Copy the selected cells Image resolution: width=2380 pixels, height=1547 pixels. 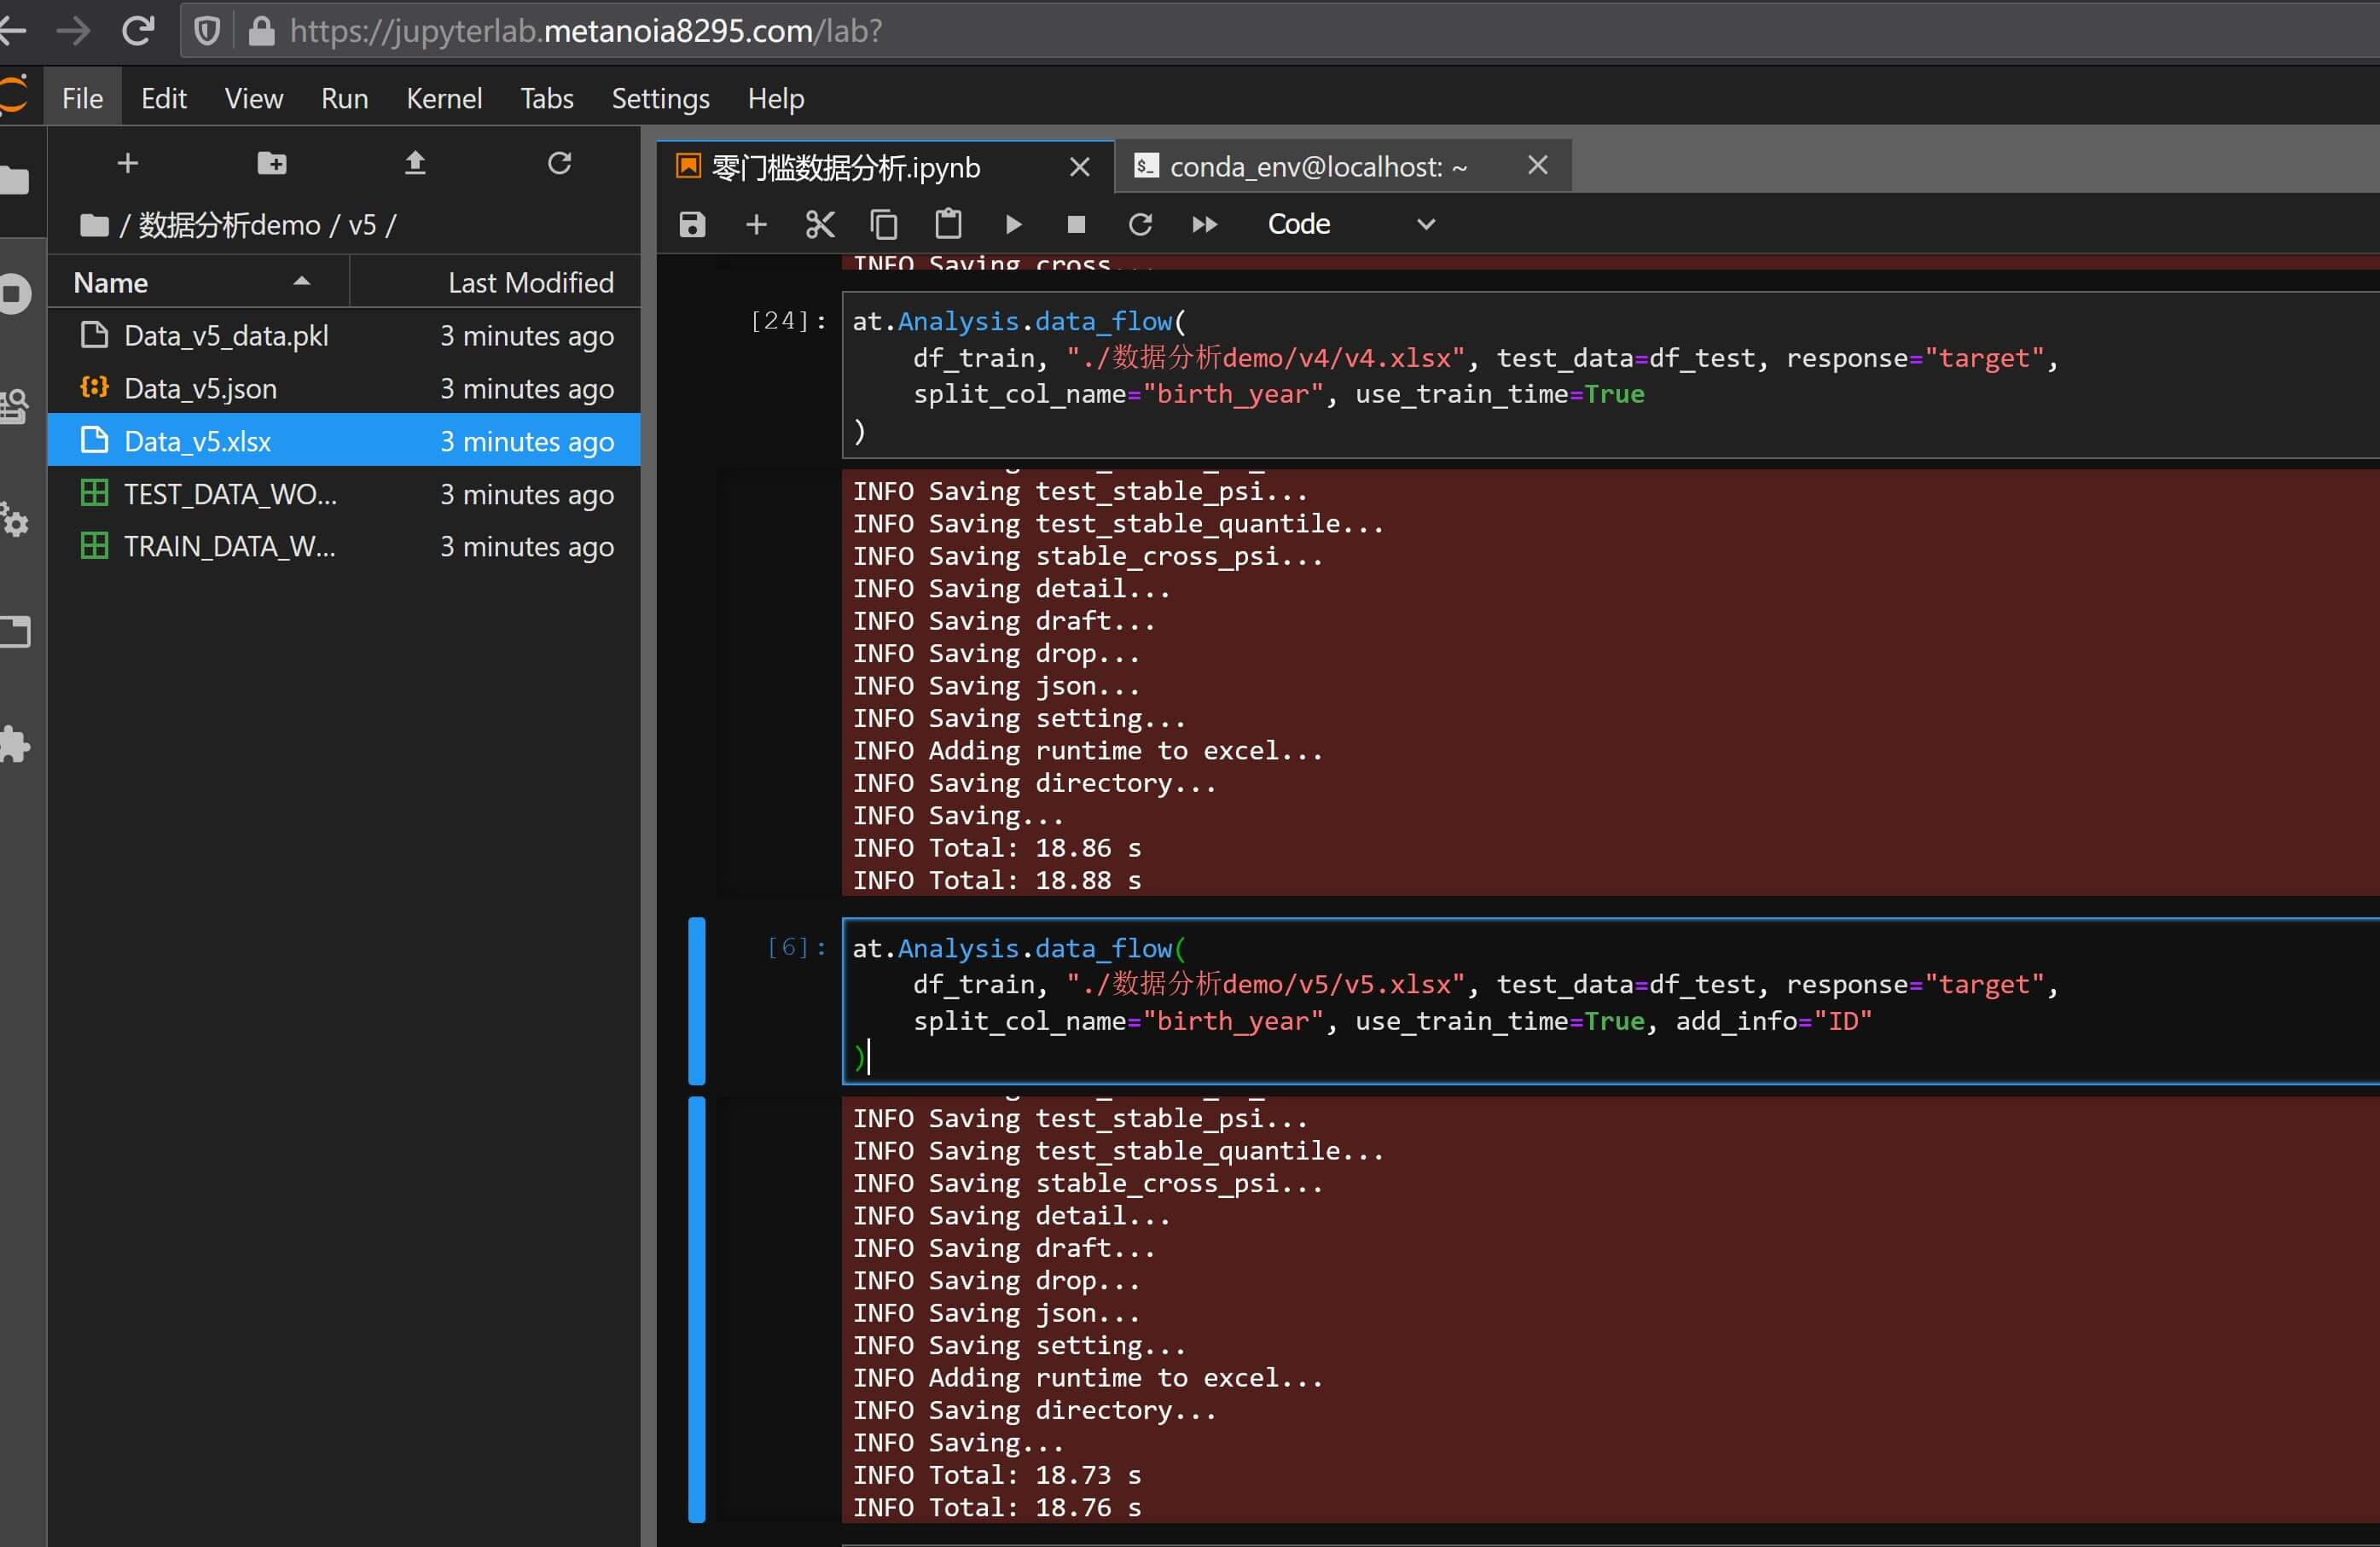click(884, 224)
